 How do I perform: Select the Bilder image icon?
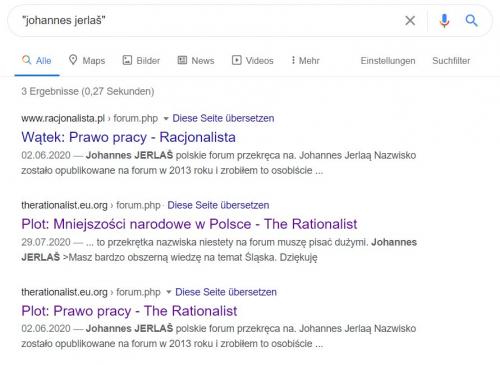click(127, 60)
